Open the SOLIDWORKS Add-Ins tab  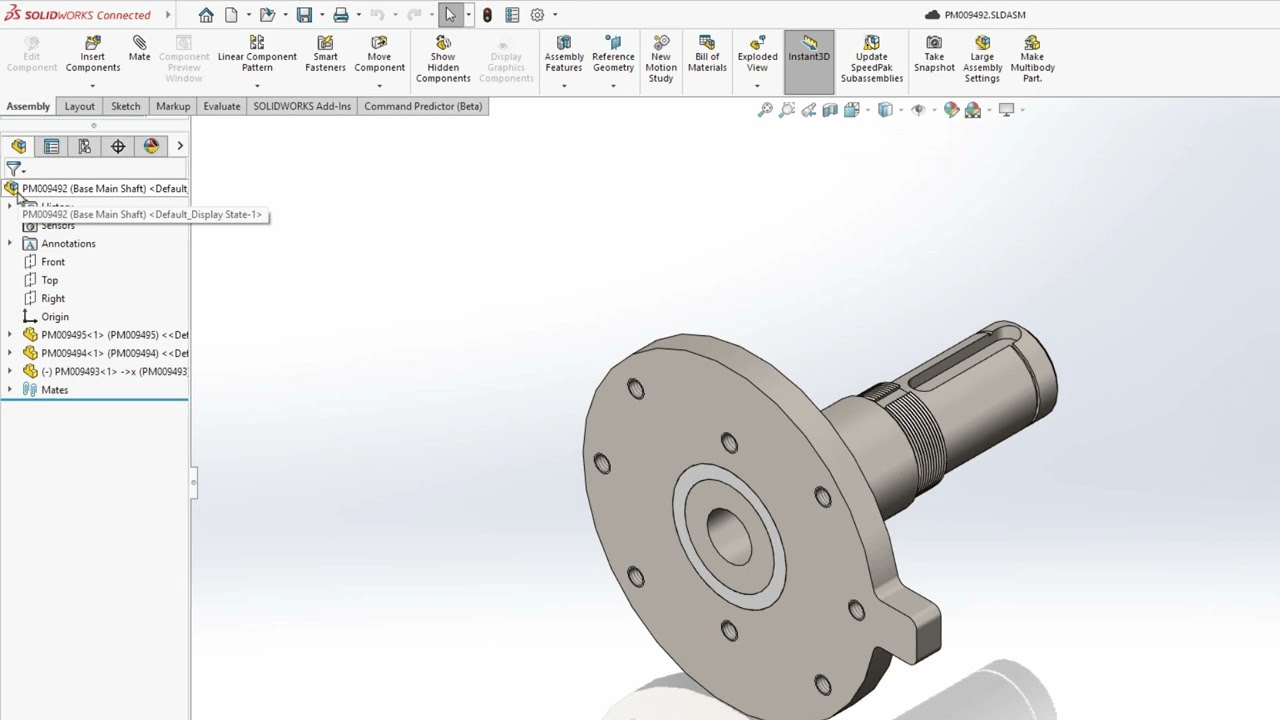coord(301,106)
